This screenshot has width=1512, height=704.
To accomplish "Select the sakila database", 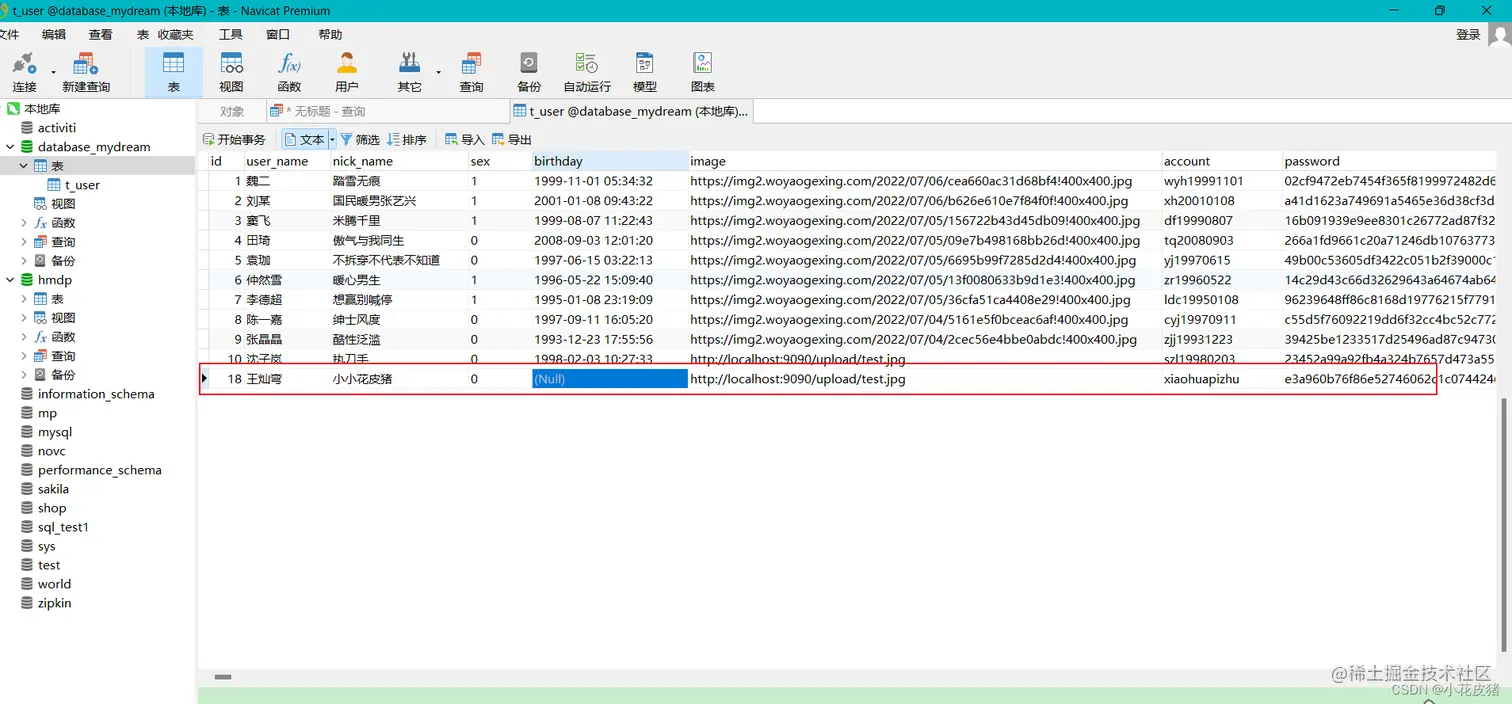I will [x=45, y=489].
